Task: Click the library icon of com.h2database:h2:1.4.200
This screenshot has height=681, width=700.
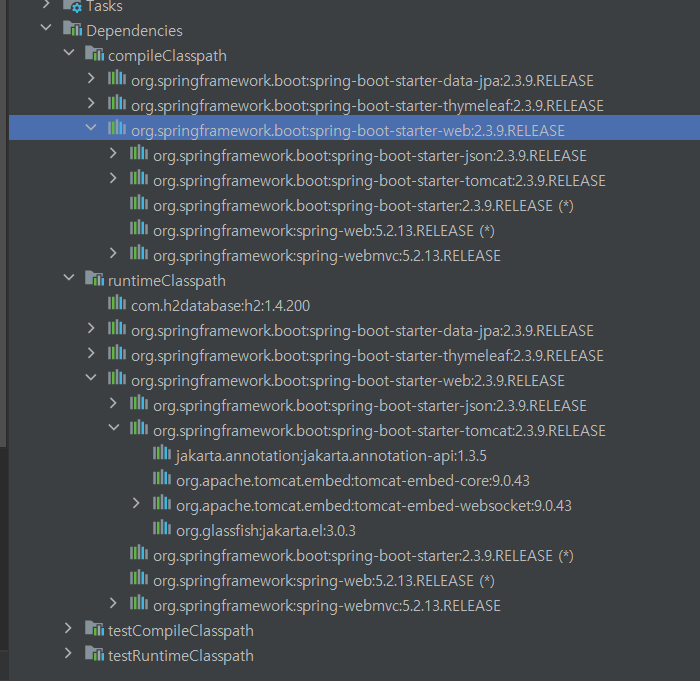Action: (117, 303)
